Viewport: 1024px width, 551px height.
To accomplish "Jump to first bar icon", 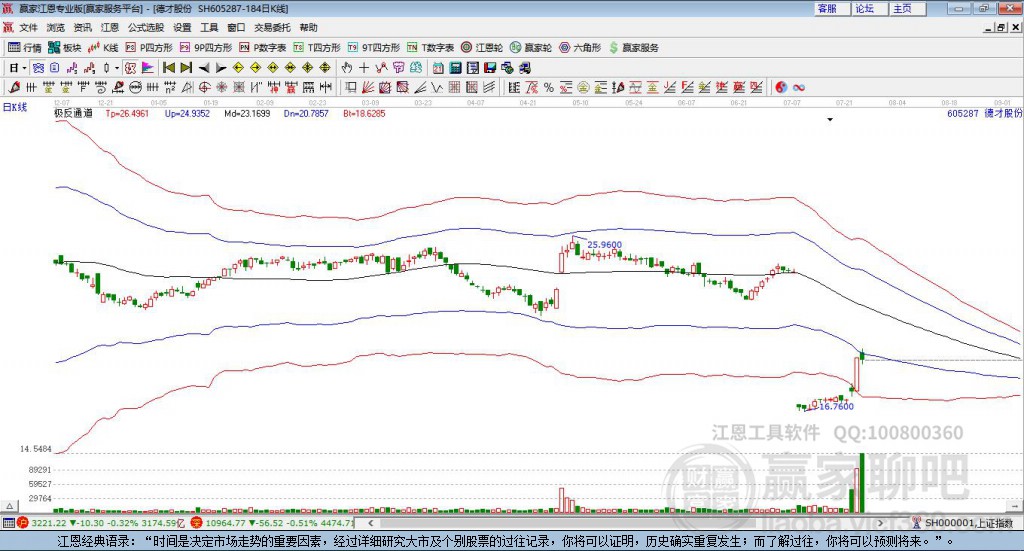I will (x=168, y=68).
